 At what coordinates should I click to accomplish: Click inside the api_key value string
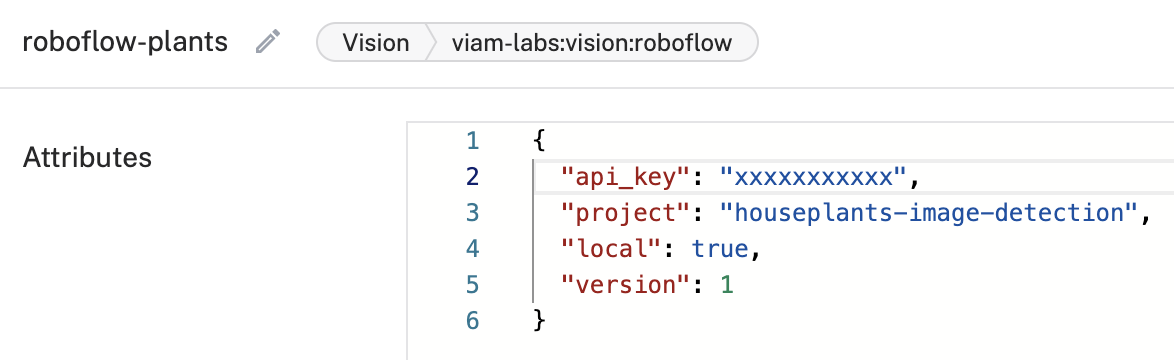(815, 177)
